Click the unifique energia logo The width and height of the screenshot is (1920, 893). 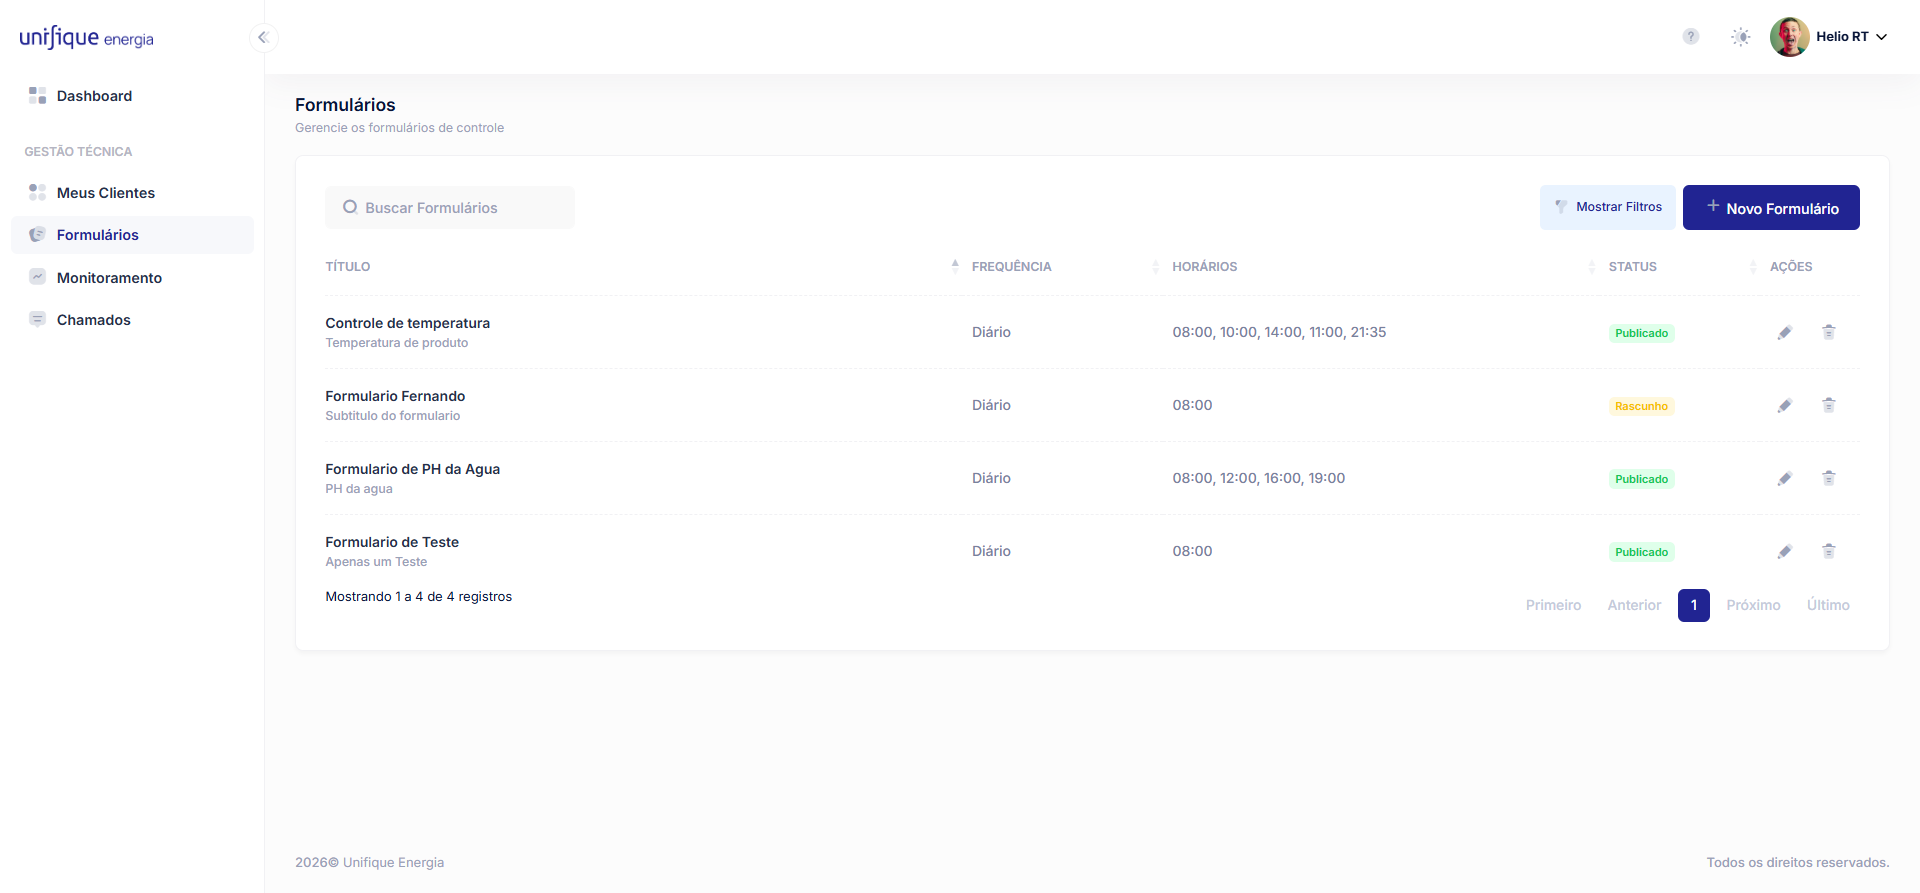pyautogui.click(x=87, y=38)
